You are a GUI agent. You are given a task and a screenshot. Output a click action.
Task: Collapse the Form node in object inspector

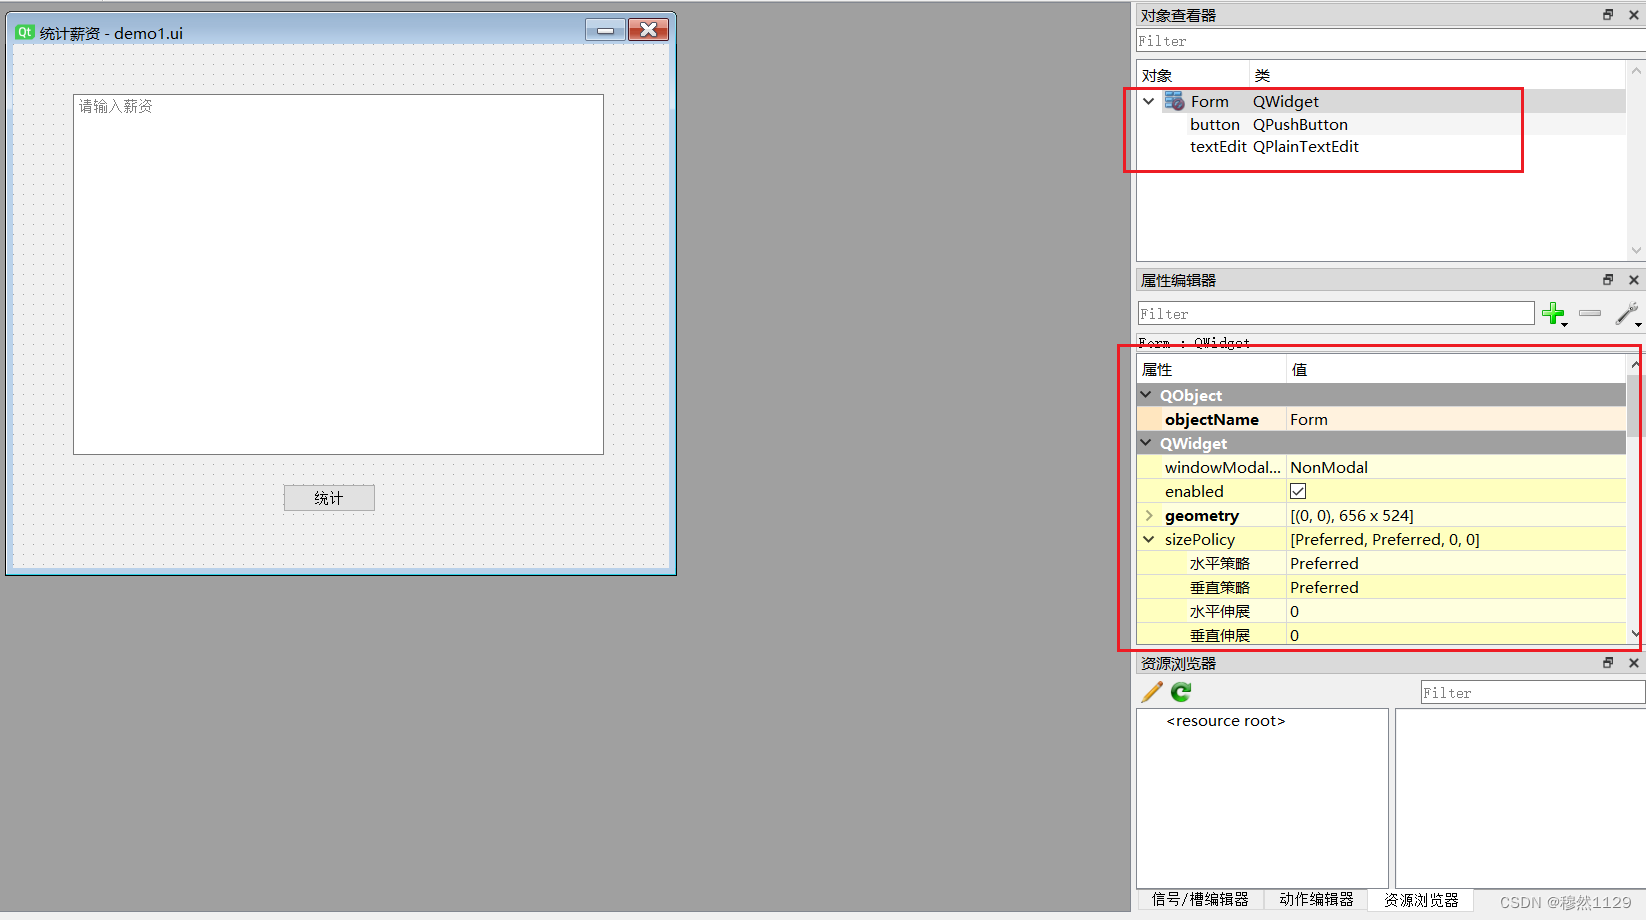click(x=1148, y=101)
